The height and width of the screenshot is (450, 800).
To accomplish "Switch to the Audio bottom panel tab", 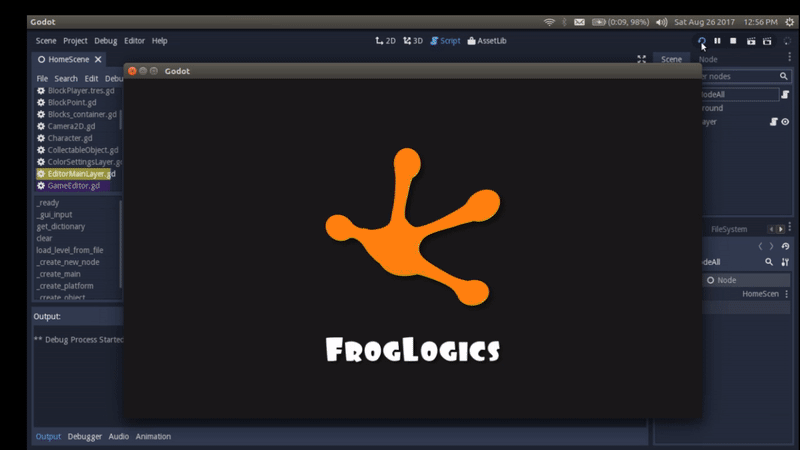I will click(118, 437).
